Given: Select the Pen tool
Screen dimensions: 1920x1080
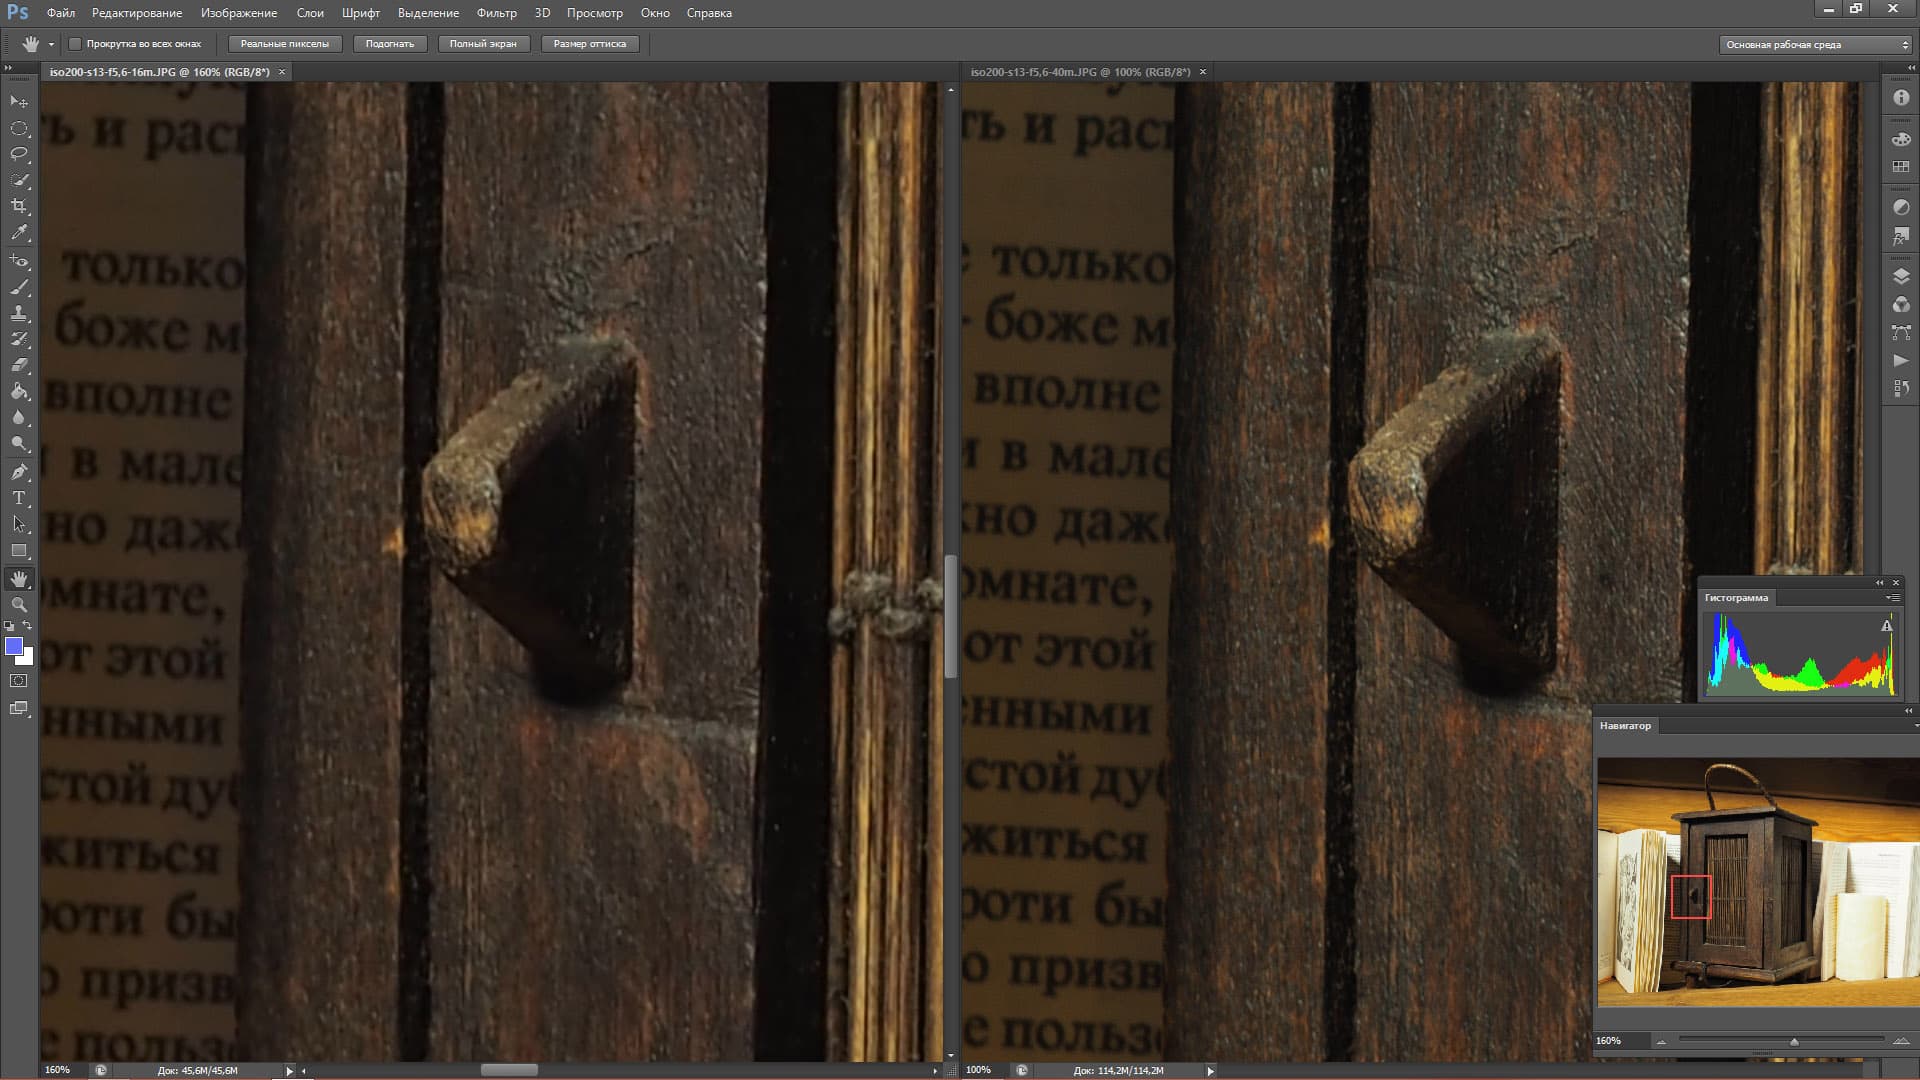Looking at the screenshot, I should pos(19,471).
